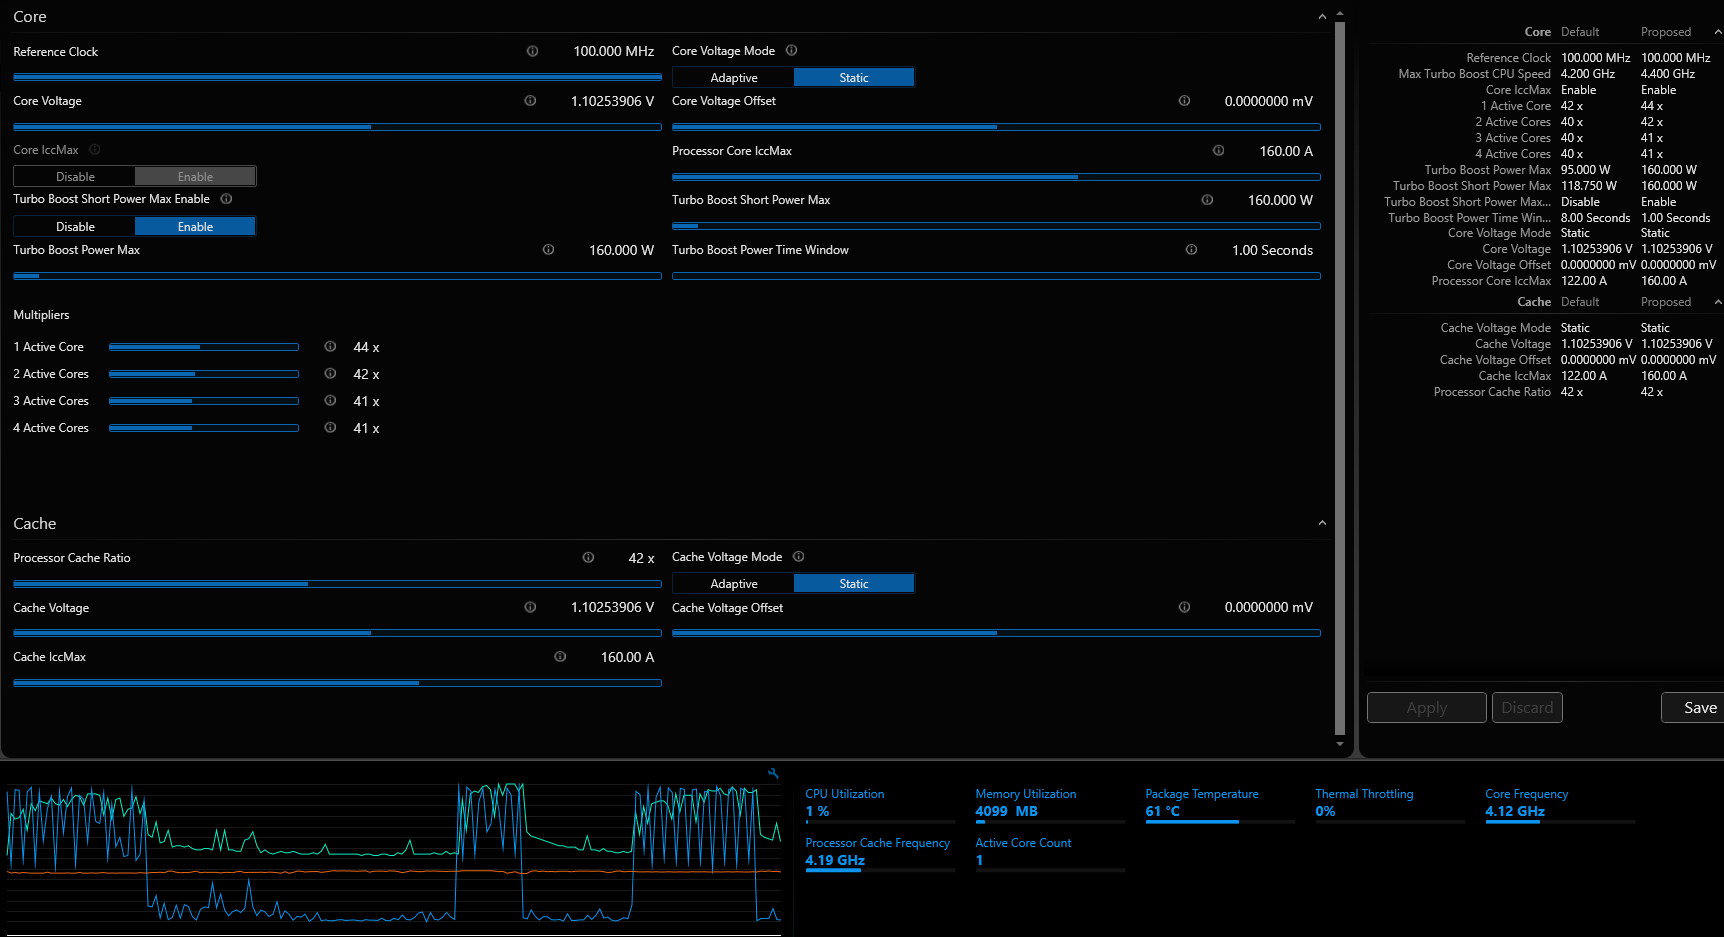This screenshot has height=937, width=1724.
Task: Set Cache Voltage Mode to Static
Action: coord(854,584)
